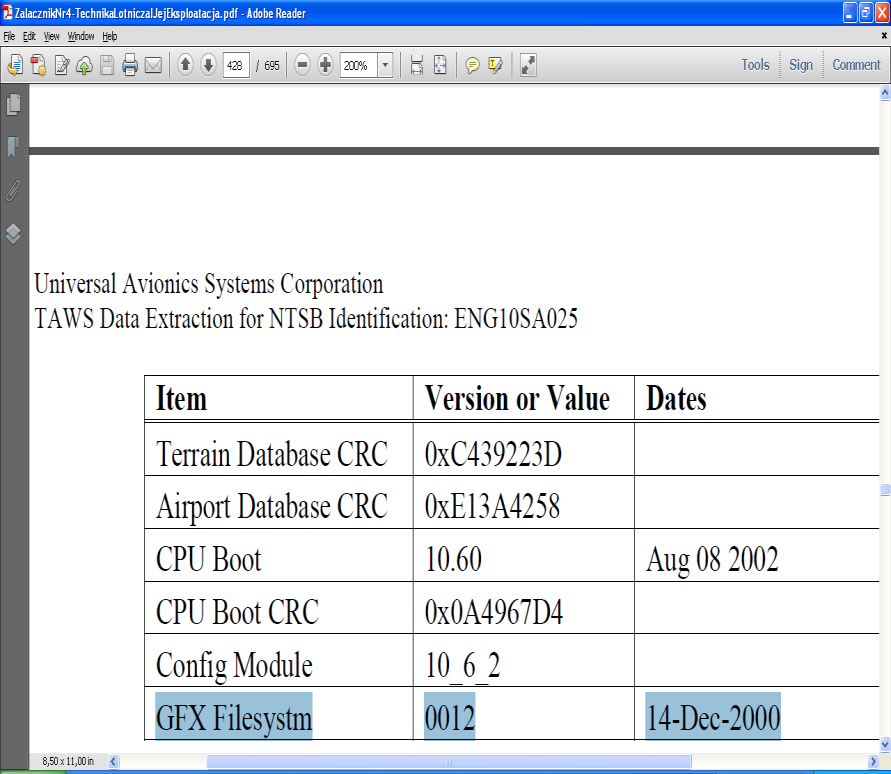
Task: Open the edit/sign document toolbar icon
Action: click(x=61, y=65)
